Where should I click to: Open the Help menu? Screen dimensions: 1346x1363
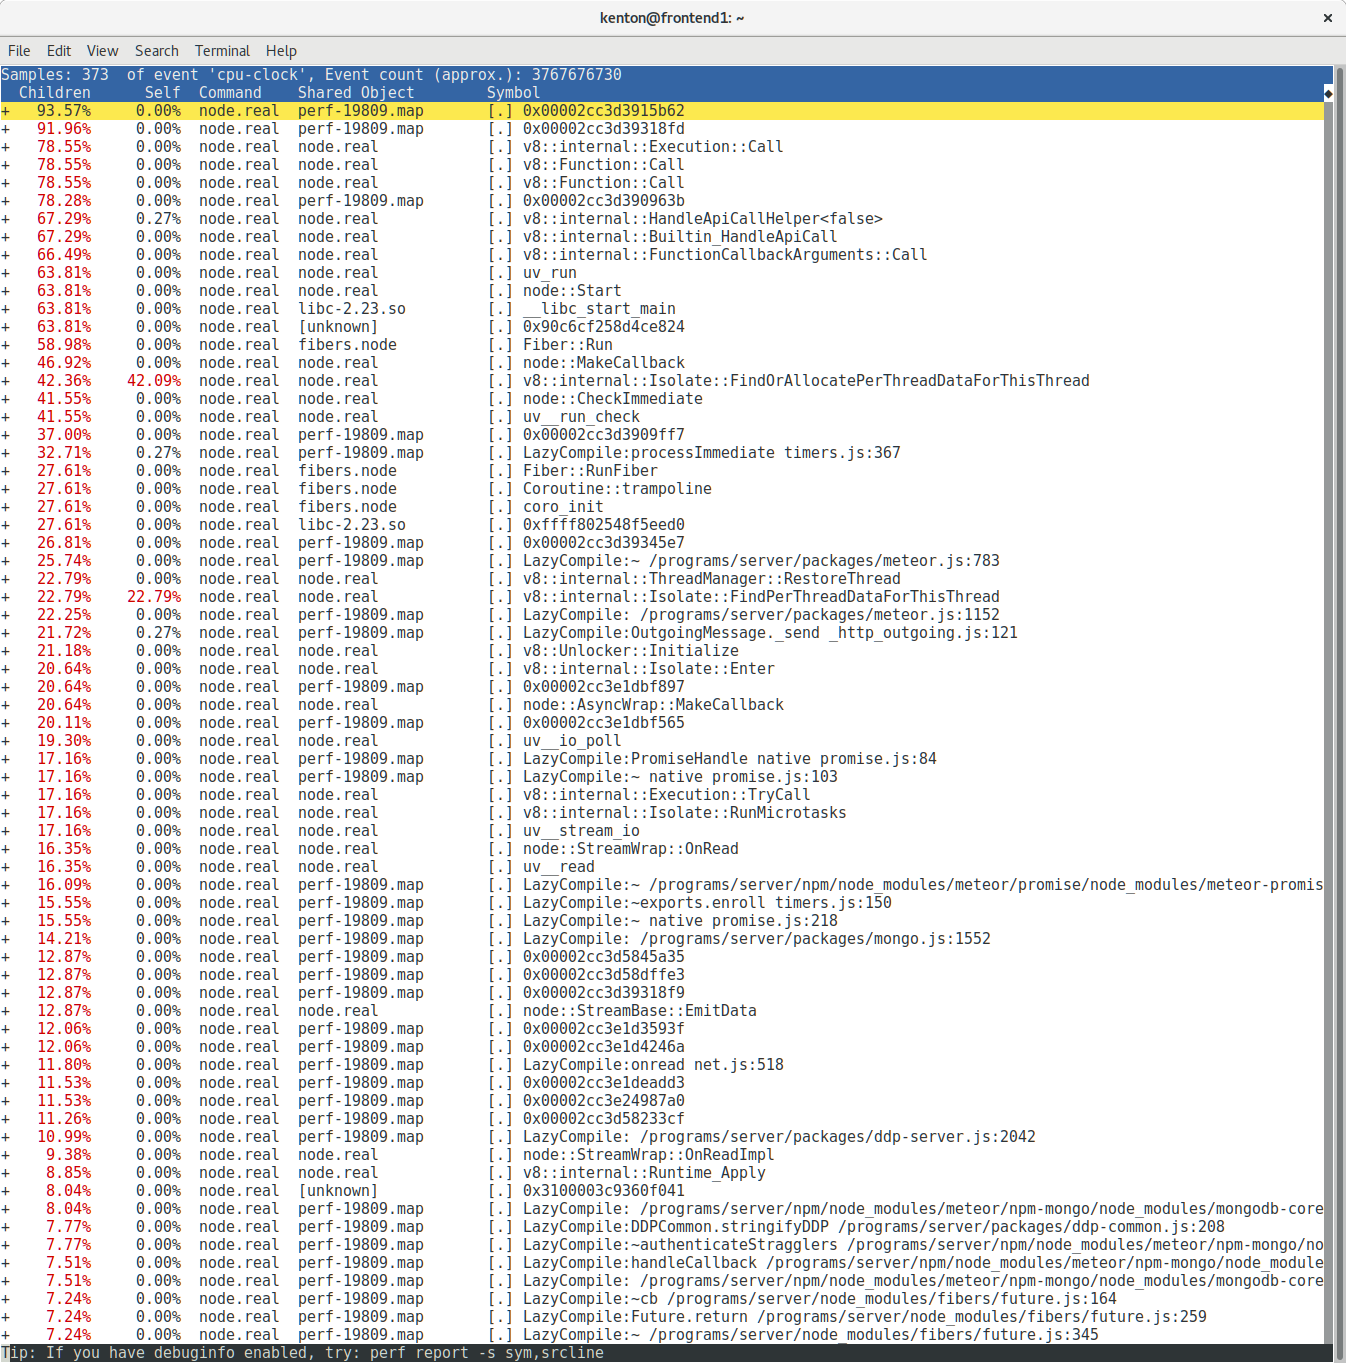(x=281, y=51)
